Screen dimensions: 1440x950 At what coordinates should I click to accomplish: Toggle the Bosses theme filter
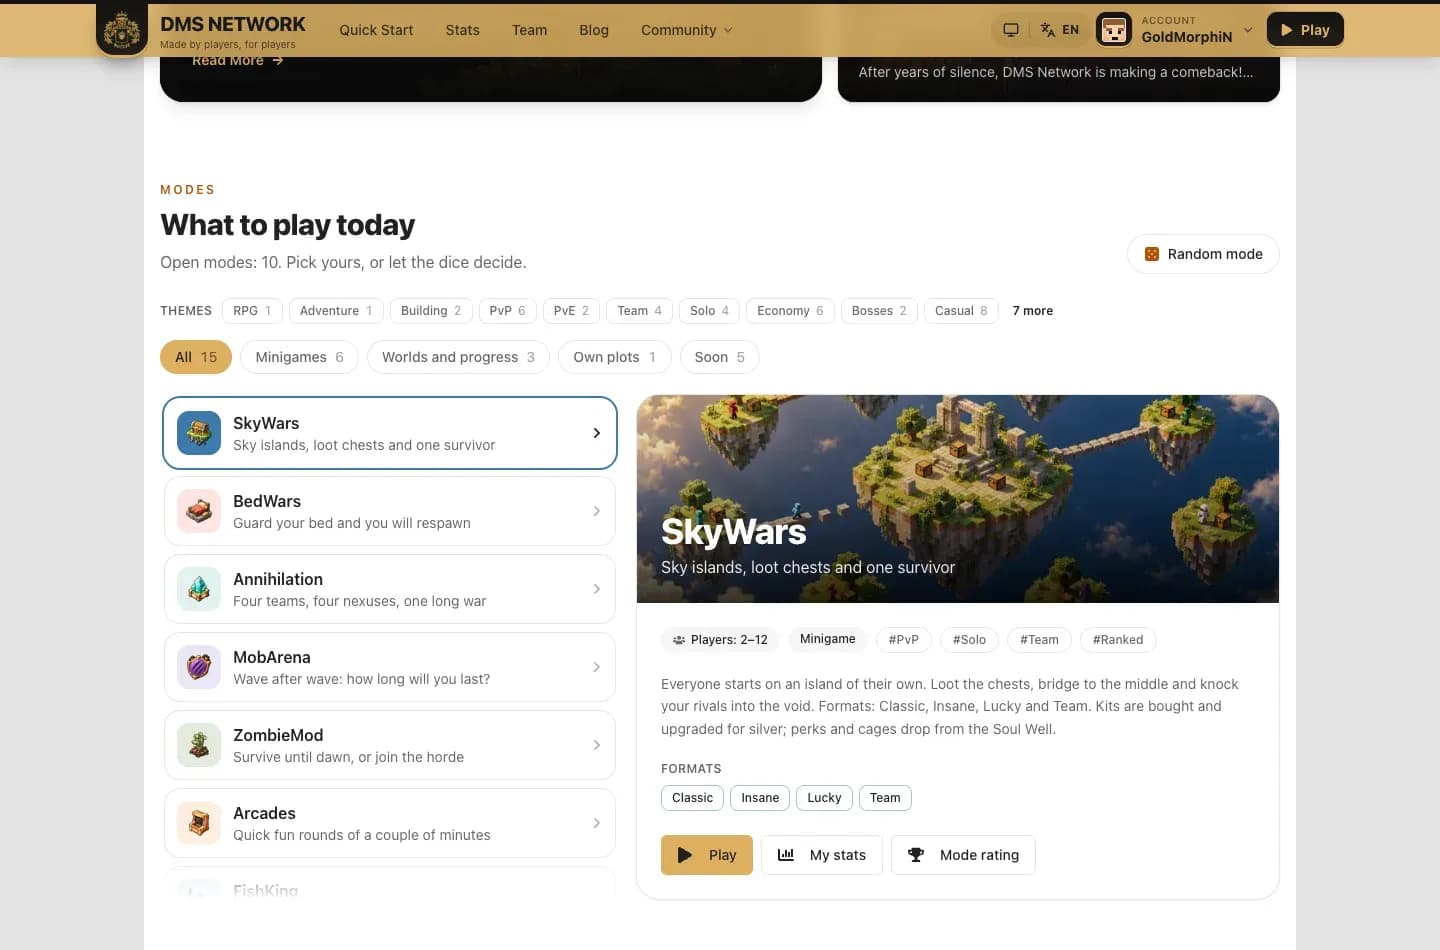(879, 311)
